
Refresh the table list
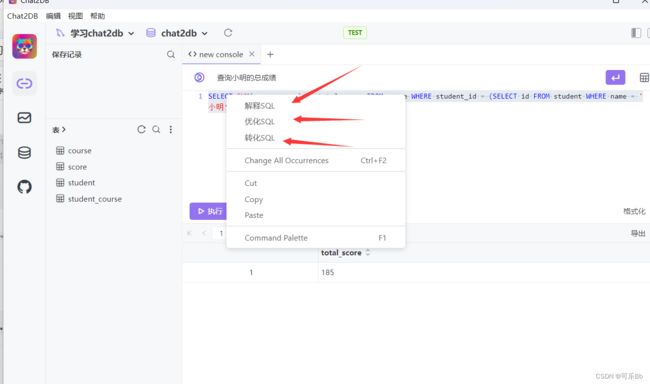[x=141, y=129]
